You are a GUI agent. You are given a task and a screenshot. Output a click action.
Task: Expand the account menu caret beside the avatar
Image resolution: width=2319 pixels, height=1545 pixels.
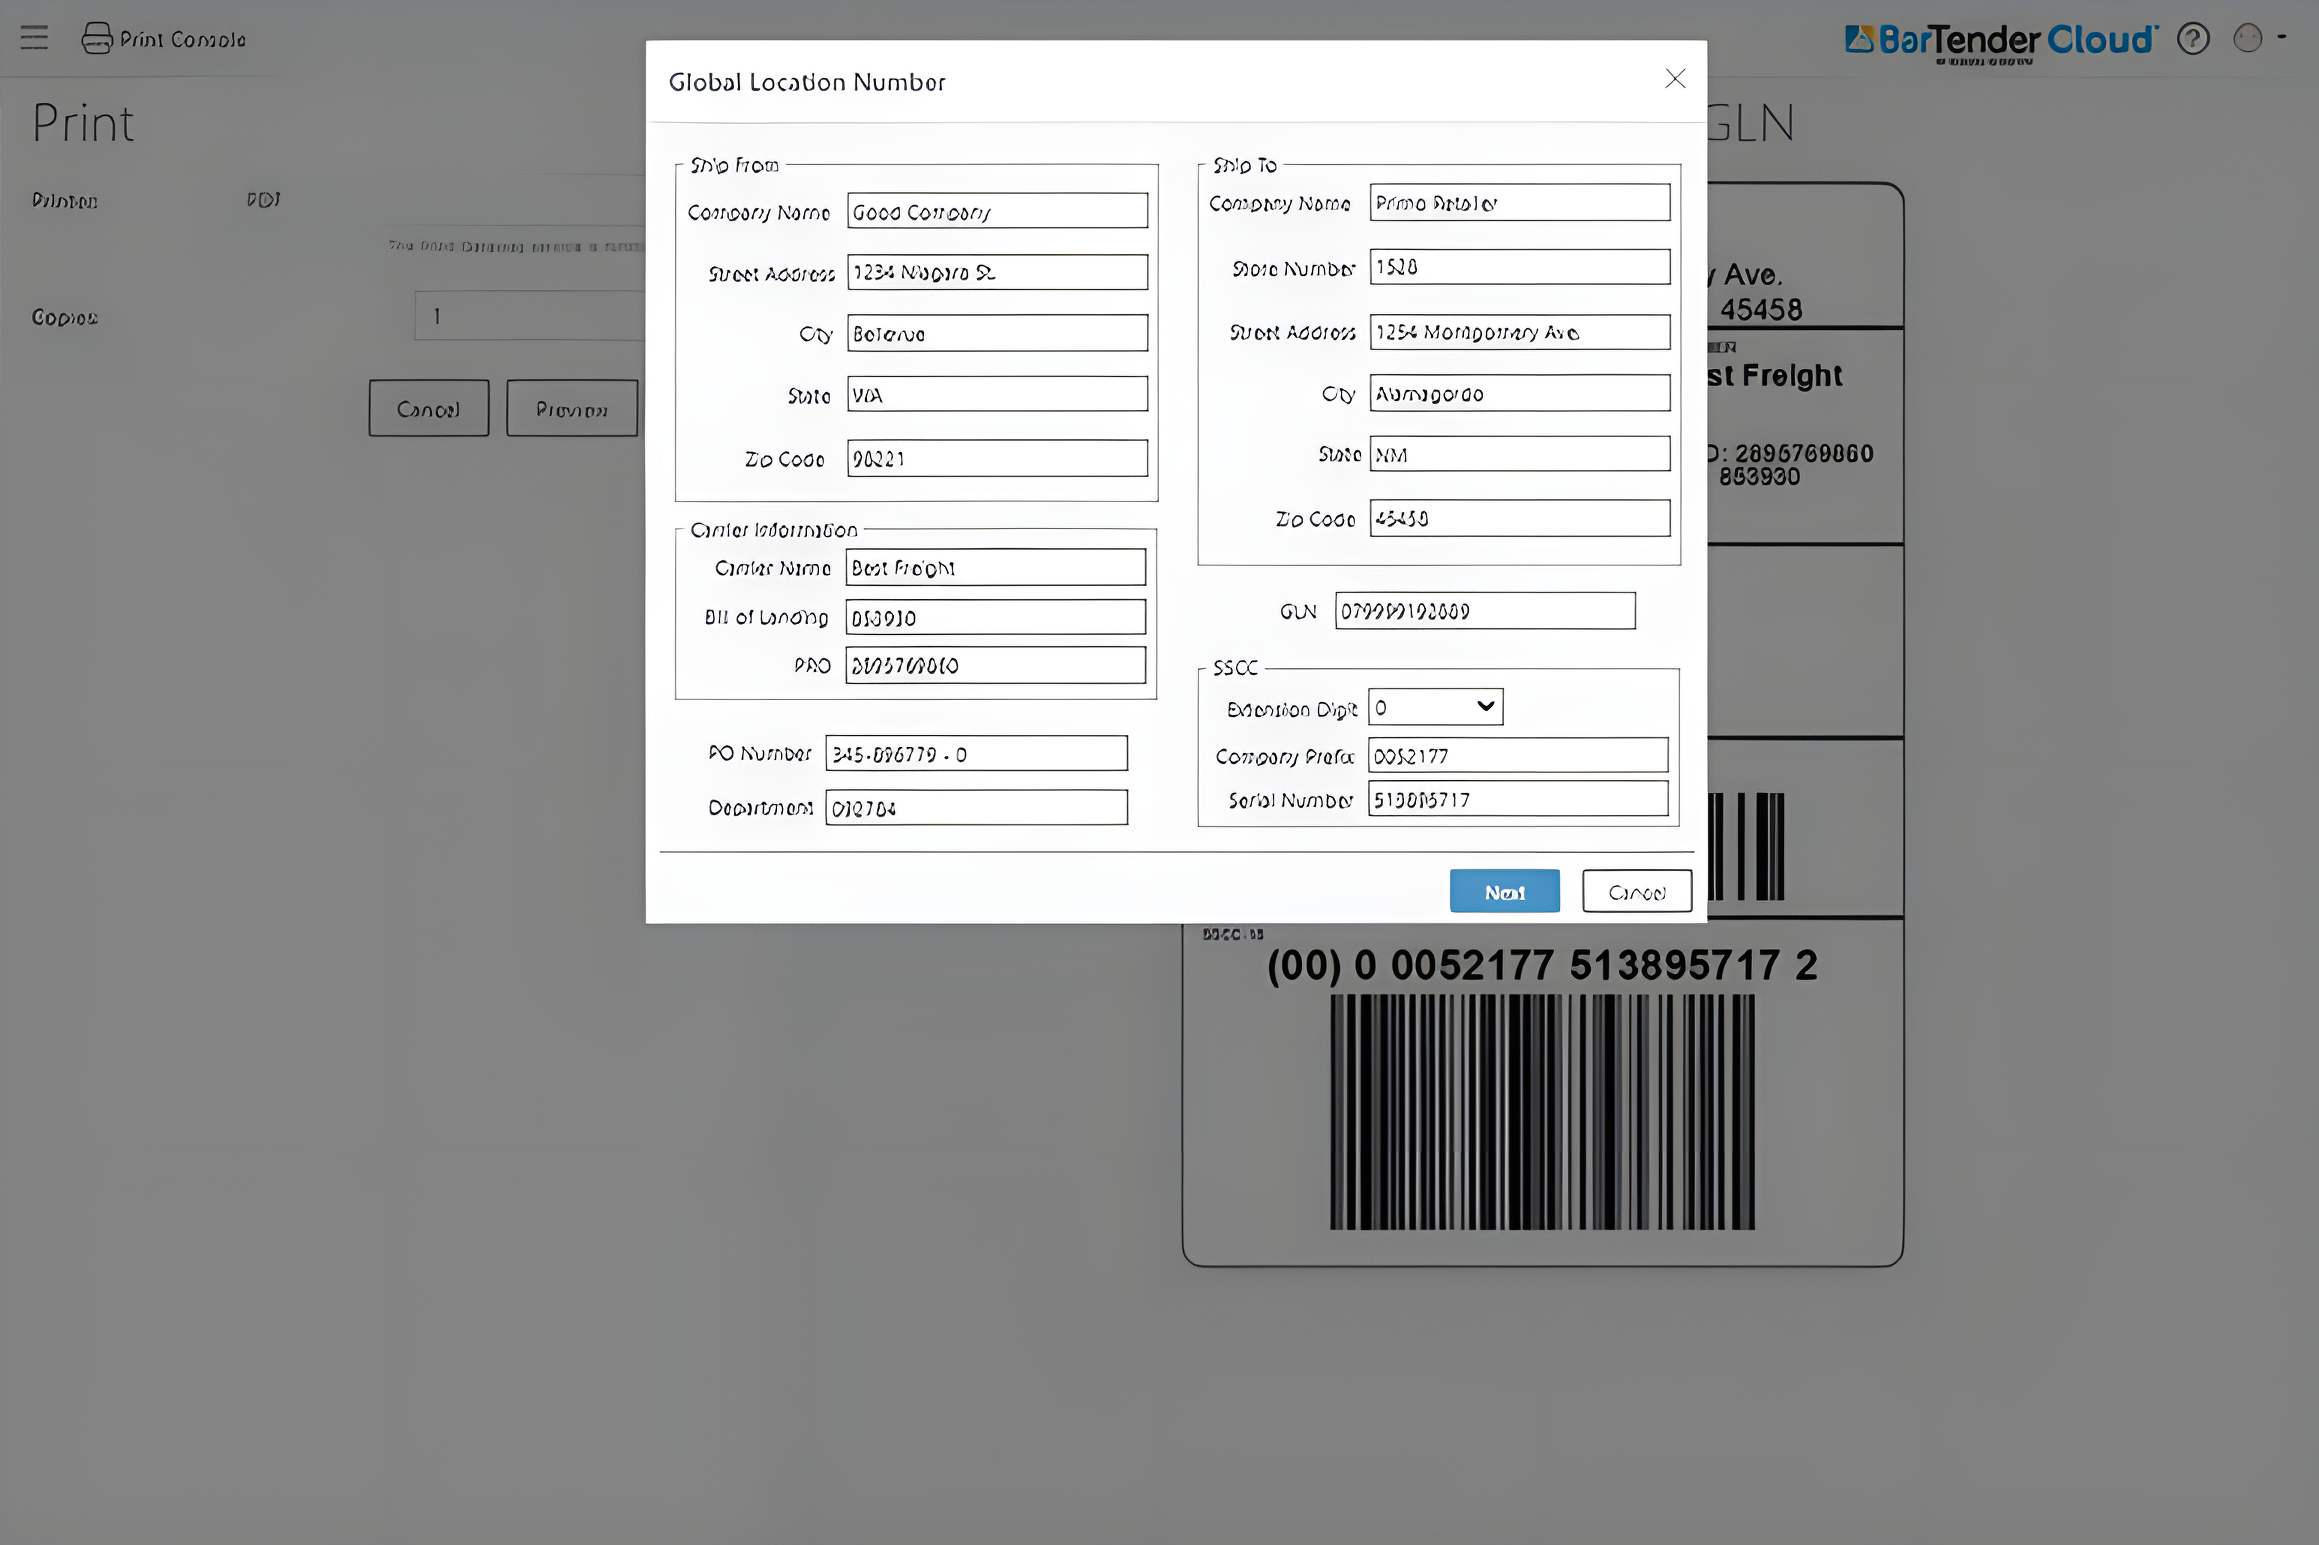point(2283,39)
